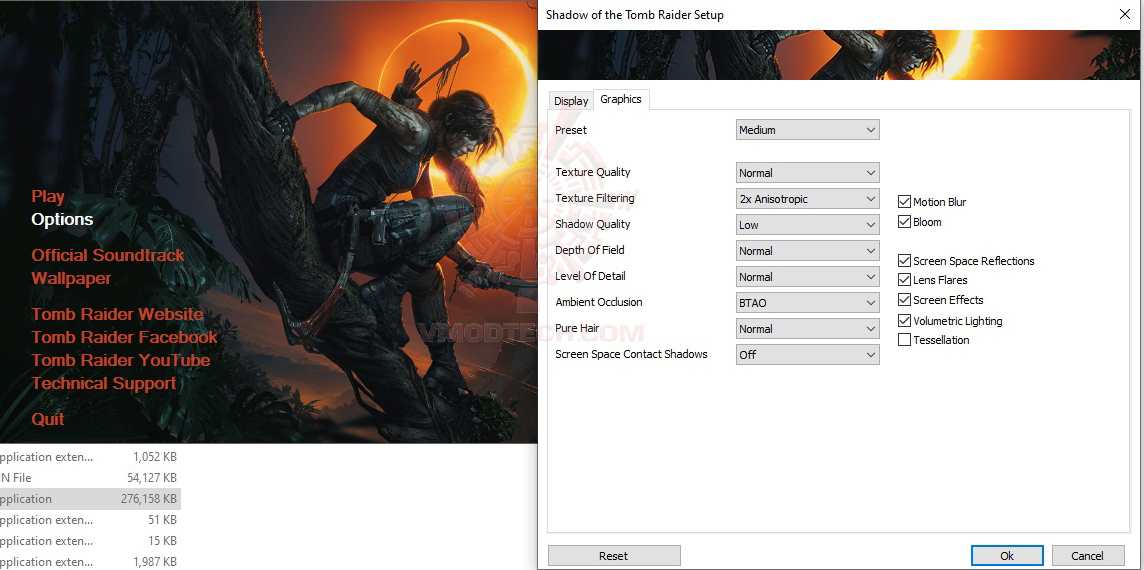Image resolution: width=1144 pixels, height=570 pixels.
Task: Expand the Shadow Quality dropdown
Action: click(808, 225)
